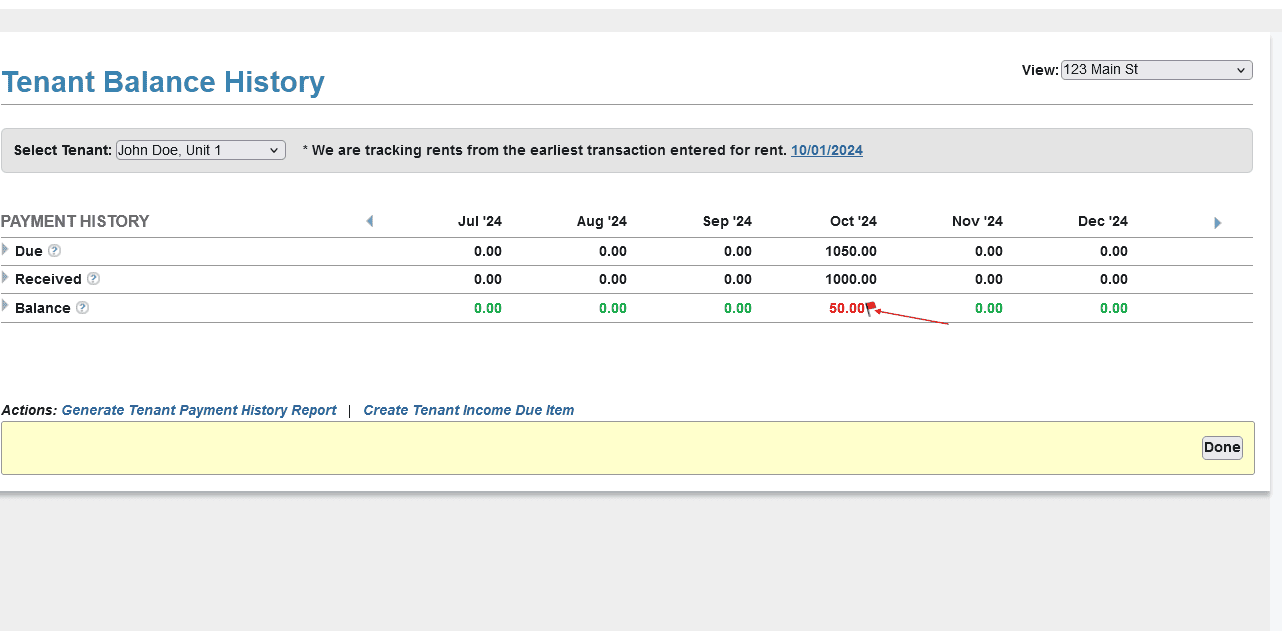Click the 10/01/2024 earliest transaction date link

[x=826, y=150]
